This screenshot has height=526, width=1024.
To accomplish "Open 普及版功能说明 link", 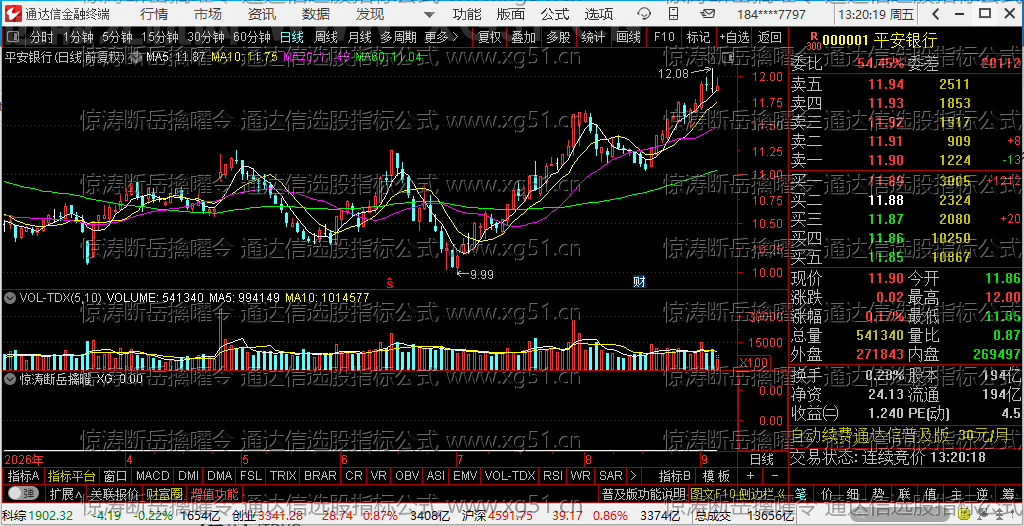I will click(x=643, y=493).
